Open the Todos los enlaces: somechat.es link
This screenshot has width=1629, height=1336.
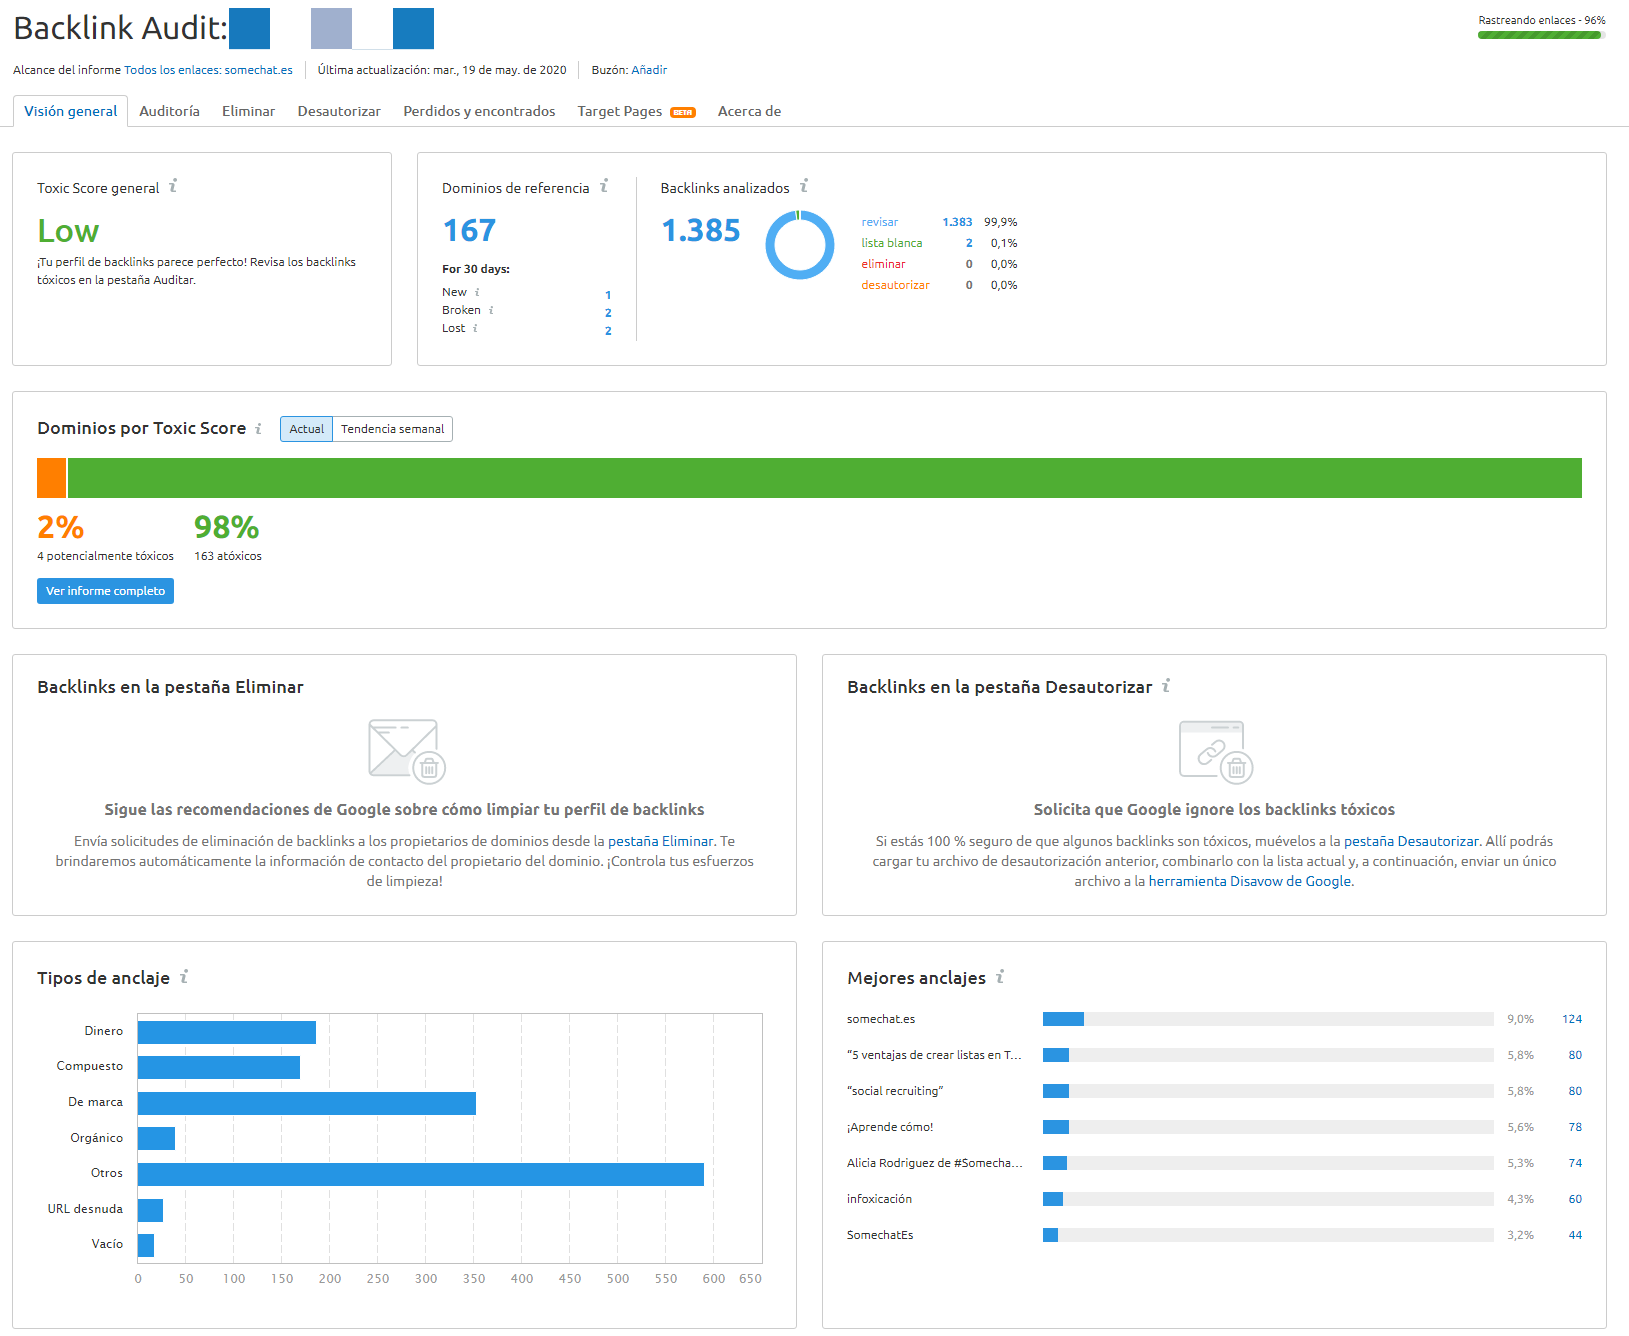pyautogui.click(x=209, y=70)
